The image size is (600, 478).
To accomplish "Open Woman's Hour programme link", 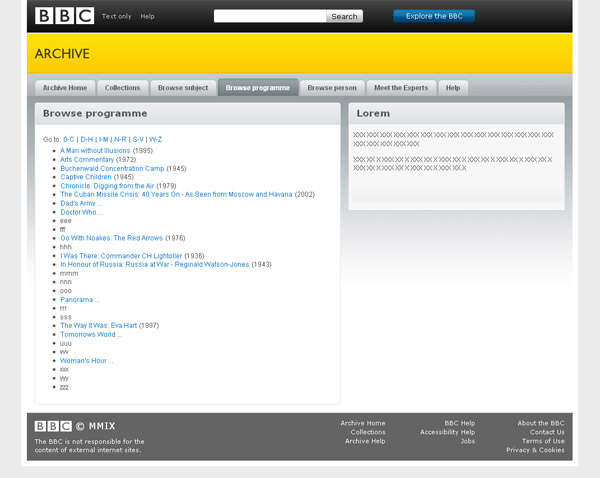I will pyautogui.click(x=86, y=361).
